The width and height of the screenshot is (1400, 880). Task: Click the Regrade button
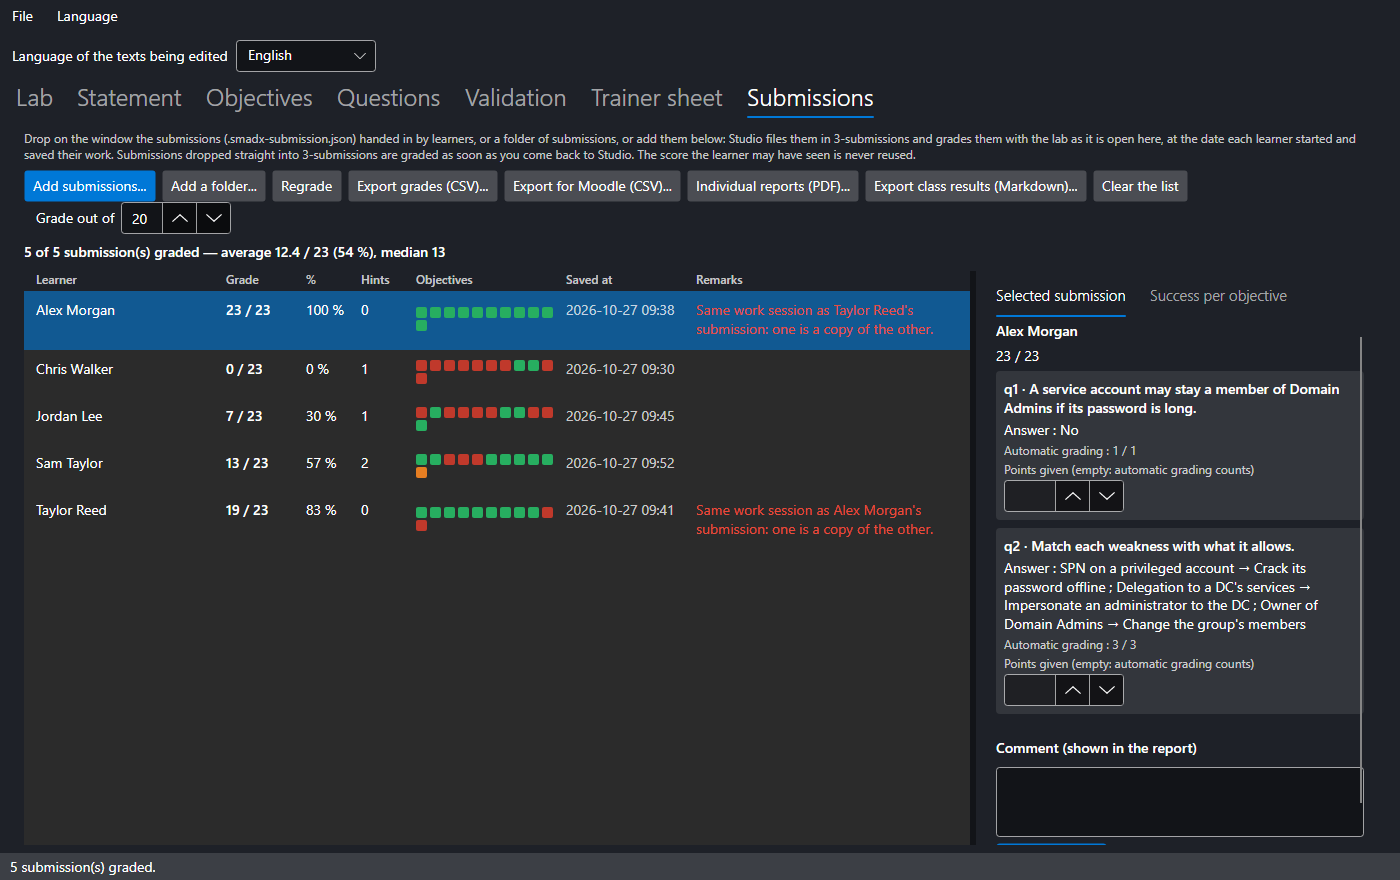point(307,186)
